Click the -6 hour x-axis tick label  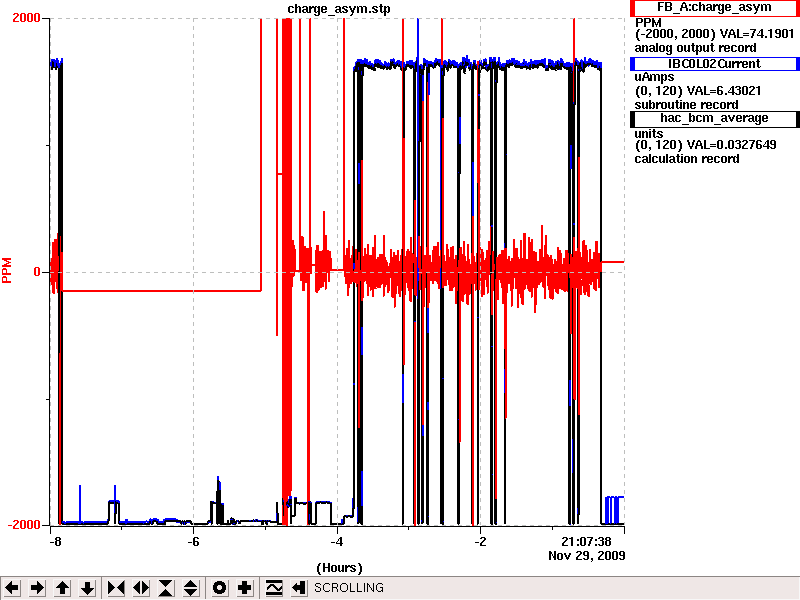[193, 541]
